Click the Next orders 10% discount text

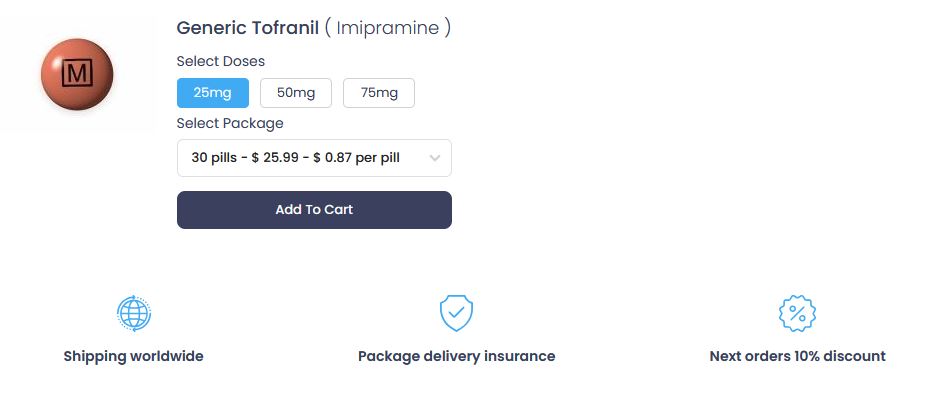(797, 357)
